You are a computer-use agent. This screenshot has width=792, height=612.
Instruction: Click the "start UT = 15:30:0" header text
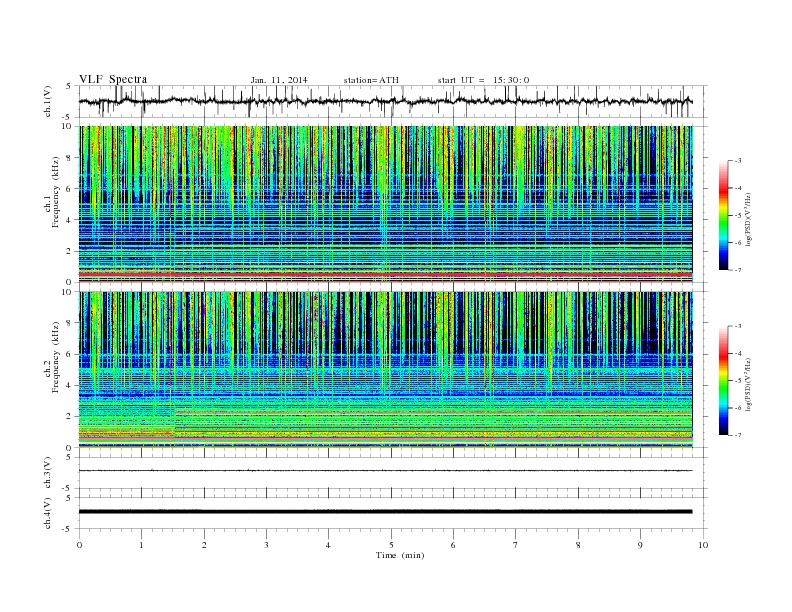[x=483, y=80]
